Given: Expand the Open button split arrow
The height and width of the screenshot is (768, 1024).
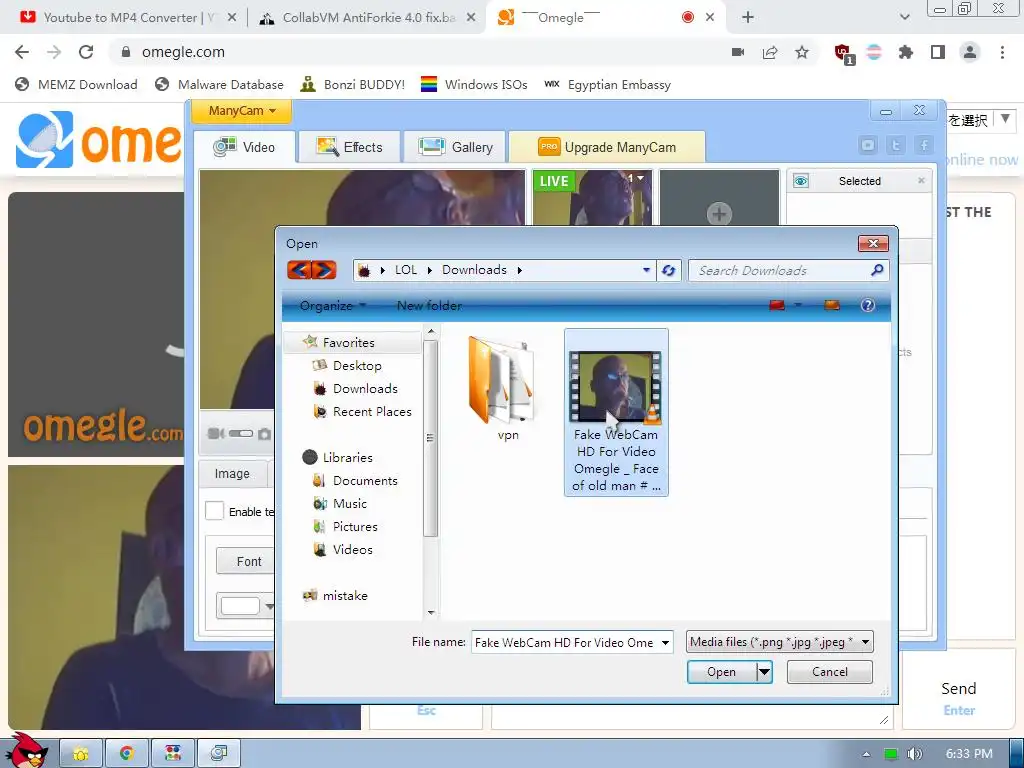Looking at the screenshot, I should (764, 672).
